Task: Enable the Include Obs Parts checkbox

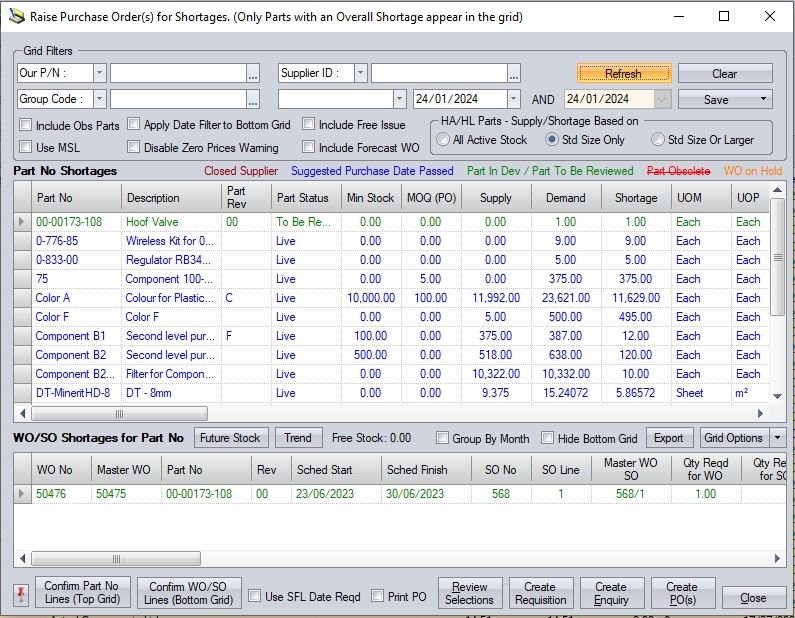Action: [26, 126]
